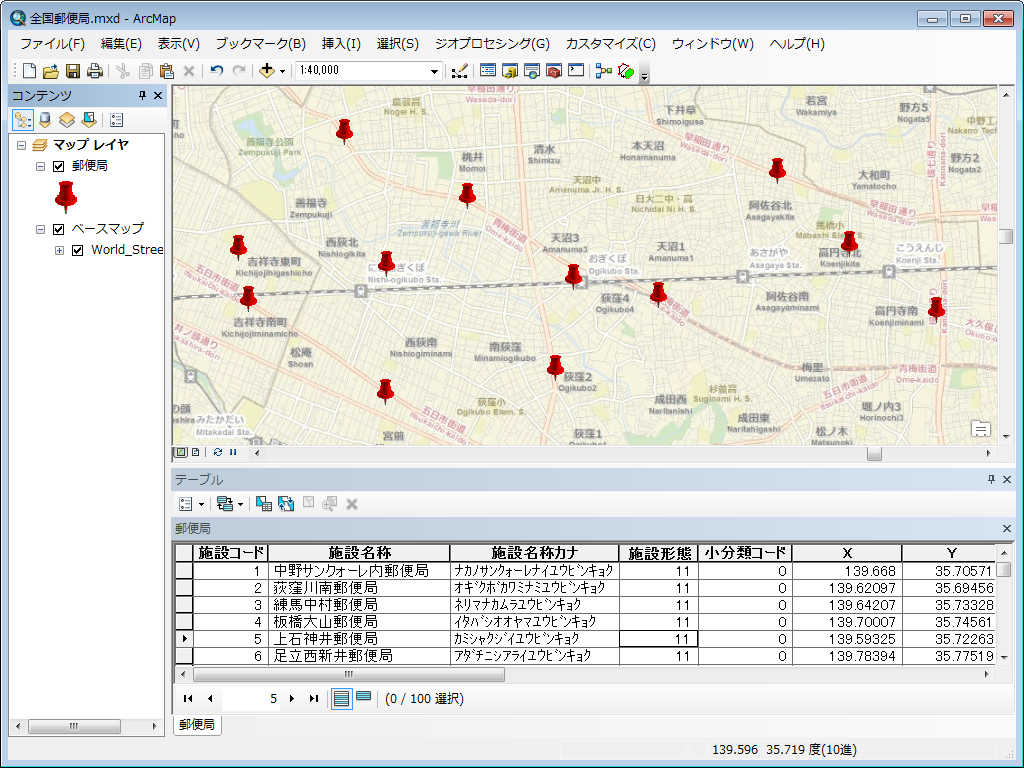Switch the table selection
Image resolution: width=1024 pixels, height=768 pixels.
tap(286, 504)
